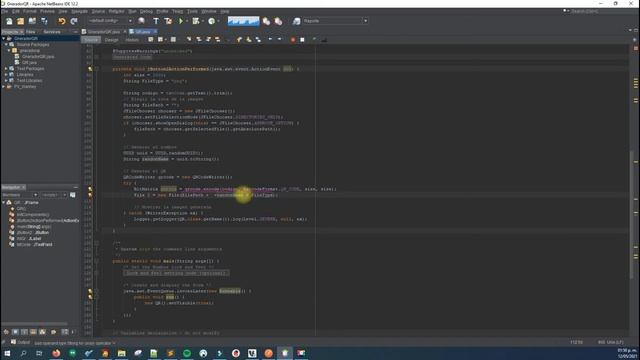
Task: Collapse the Source Packages node
Action: tap(7, 44)
